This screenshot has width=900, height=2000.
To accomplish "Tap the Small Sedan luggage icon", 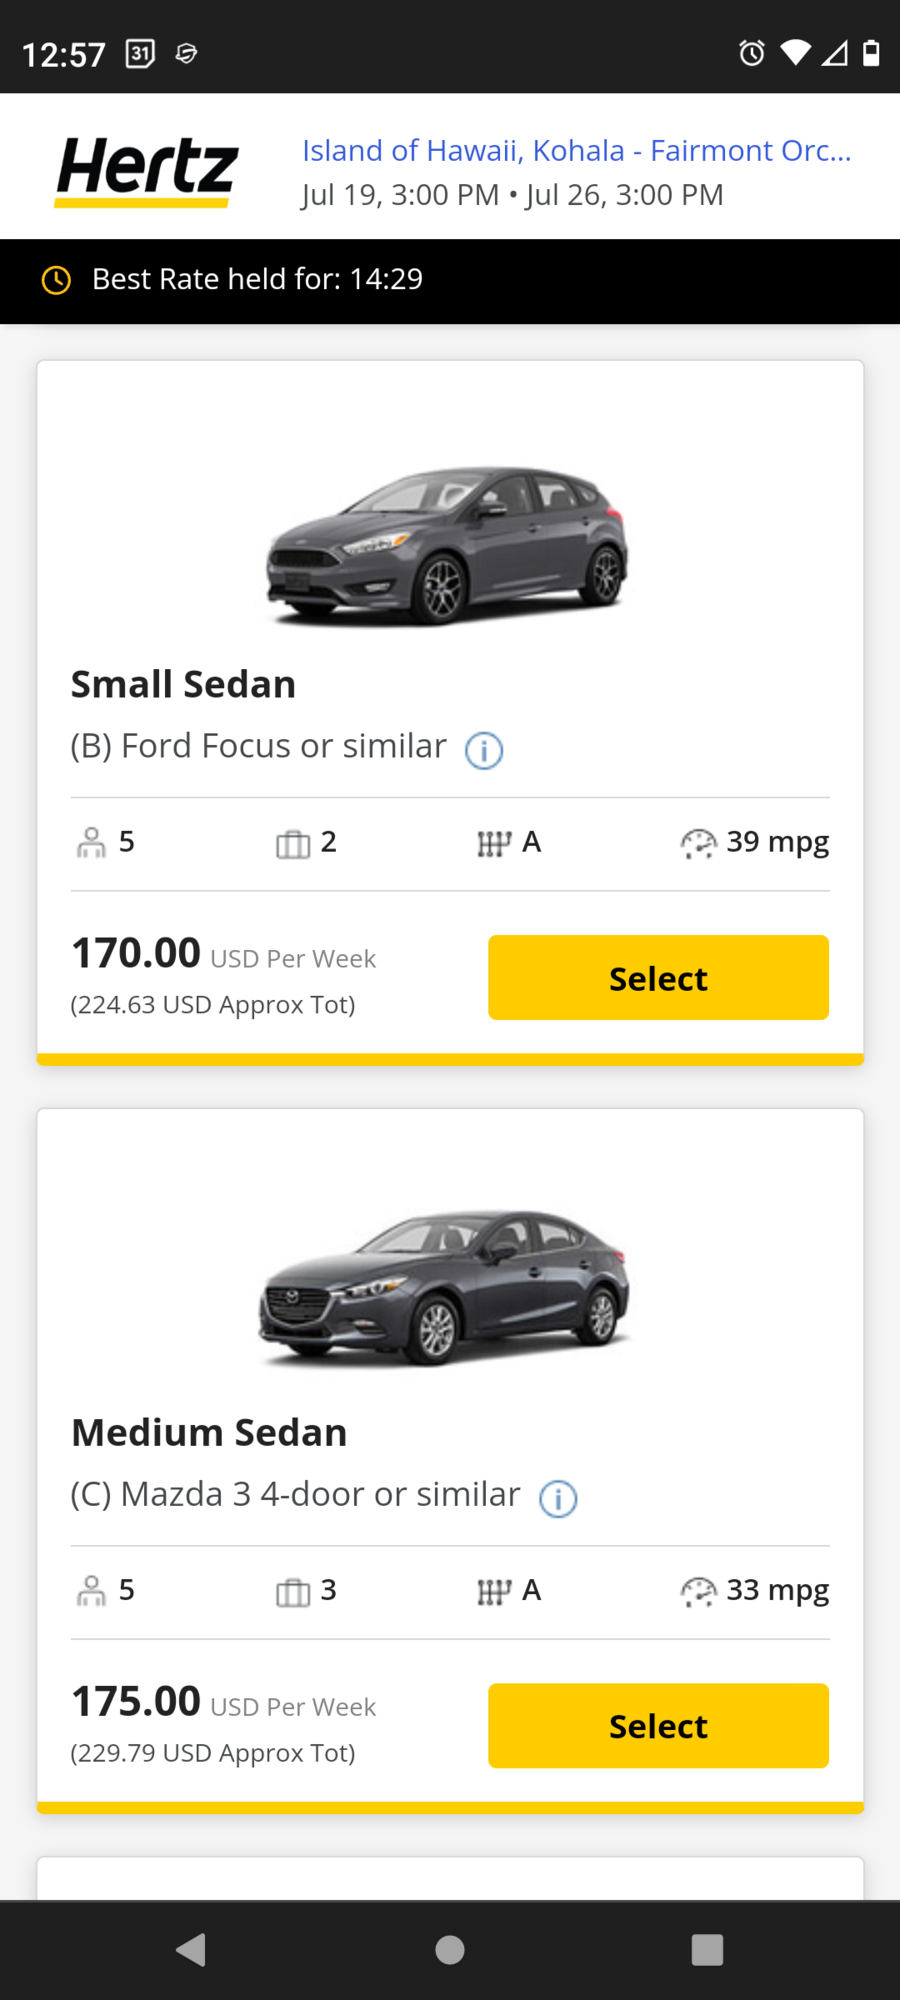I will pyautogui.click(x=293, y=844).
